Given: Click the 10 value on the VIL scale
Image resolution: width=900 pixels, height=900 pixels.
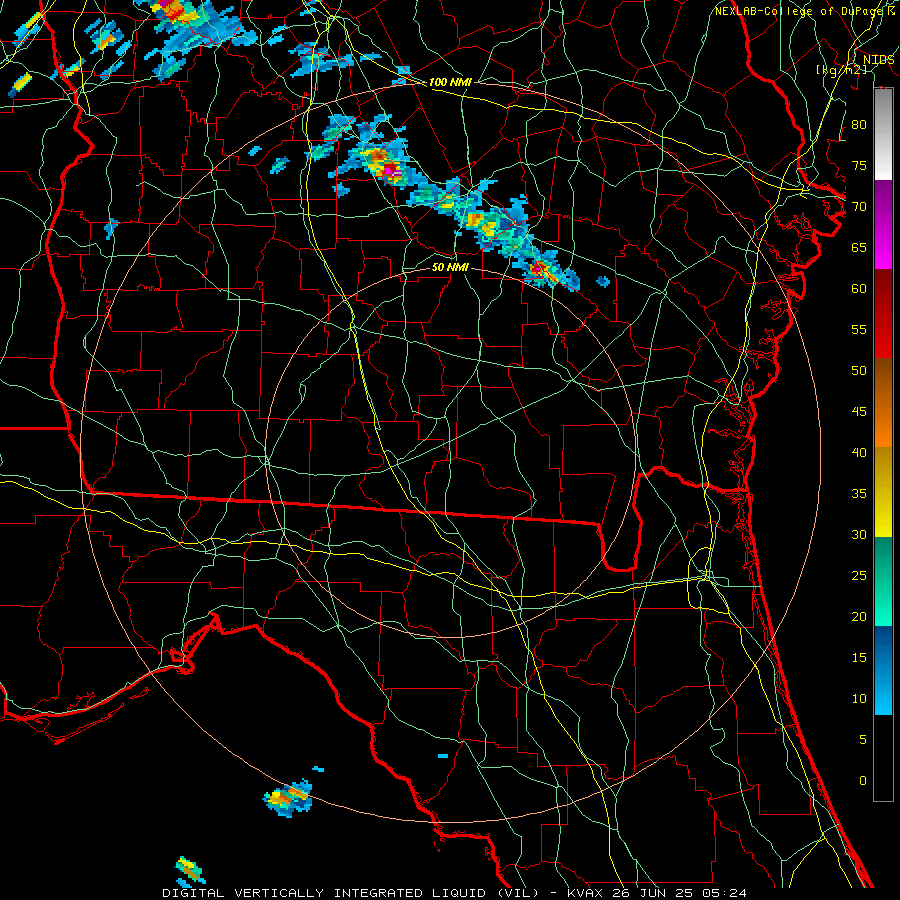Looking at the screenshot, I should click(x=859, y=699).
